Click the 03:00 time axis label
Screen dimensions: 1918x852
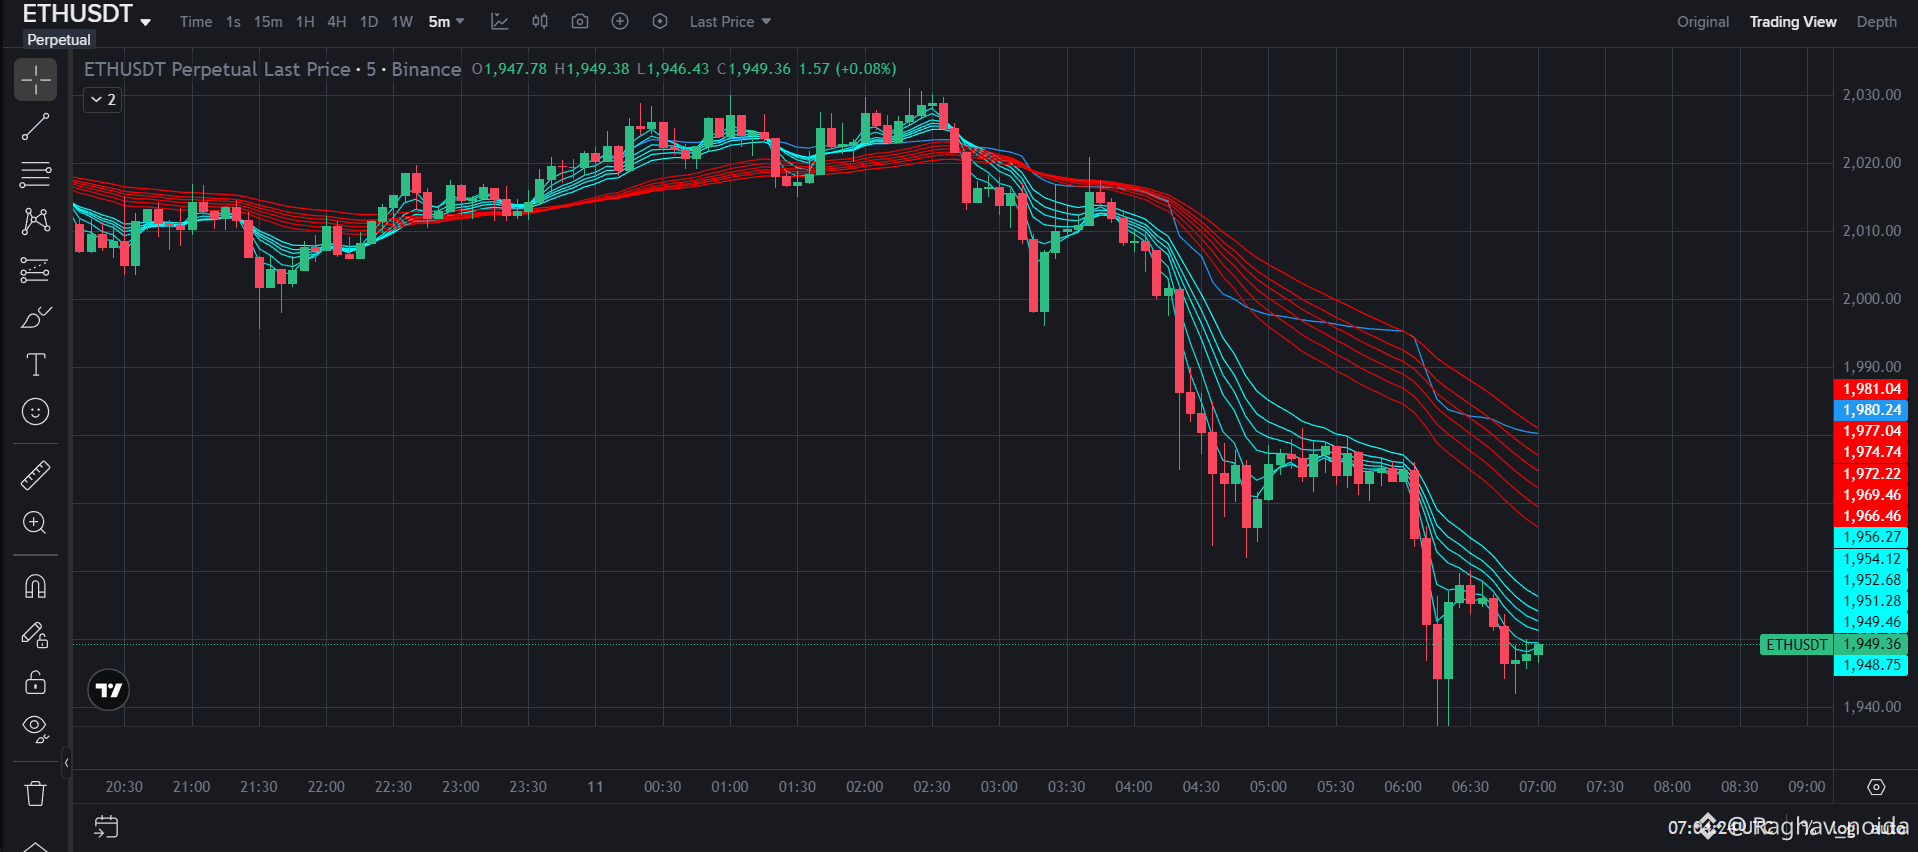tap(999, 787)
